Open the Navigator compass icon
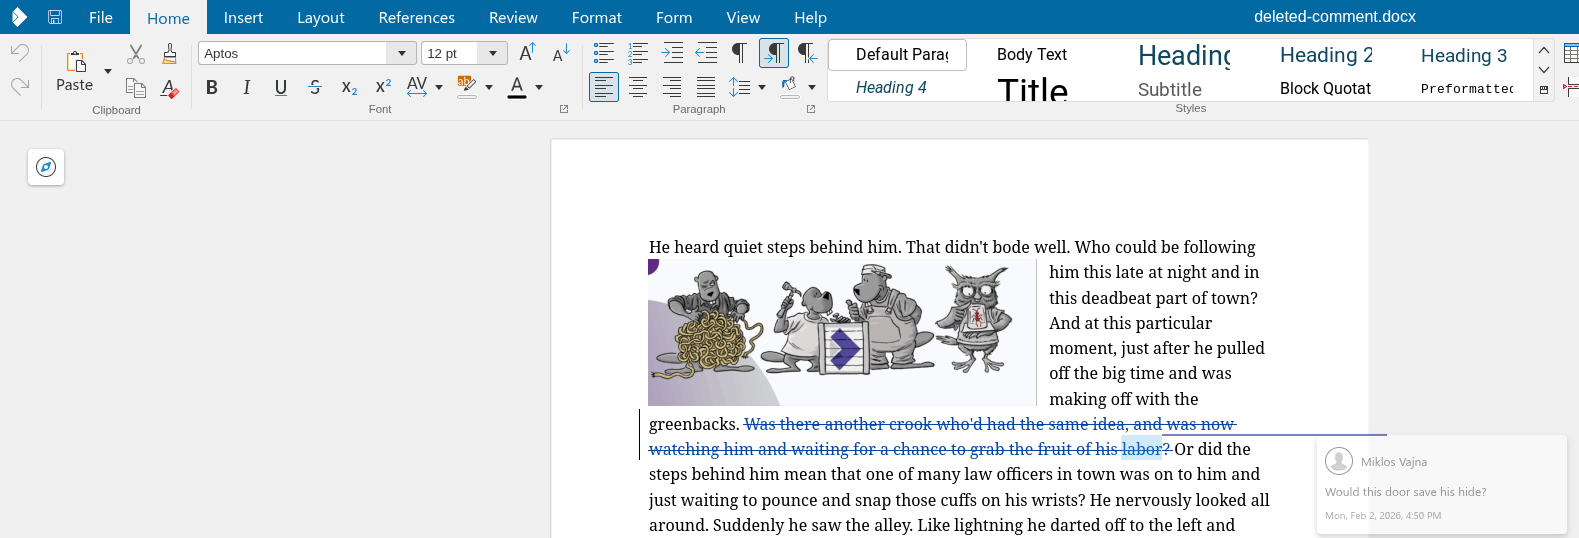The width and height of the screenshot is (1579, 538). point(46,167)
